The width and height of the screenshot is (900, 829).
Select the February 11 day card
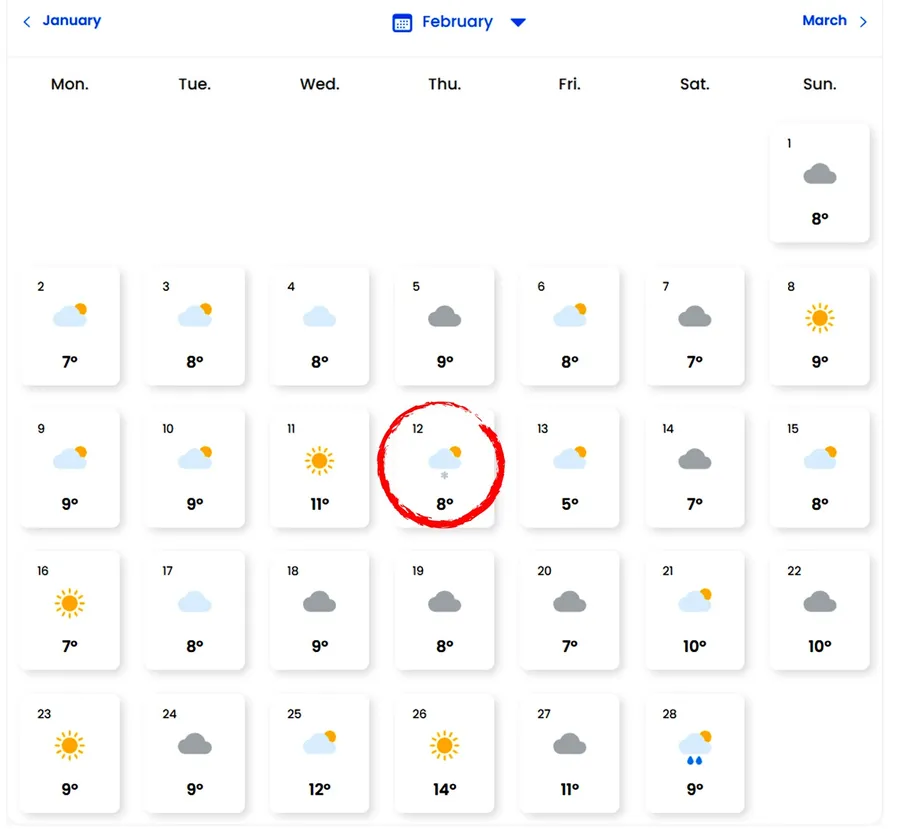[319, 468]
